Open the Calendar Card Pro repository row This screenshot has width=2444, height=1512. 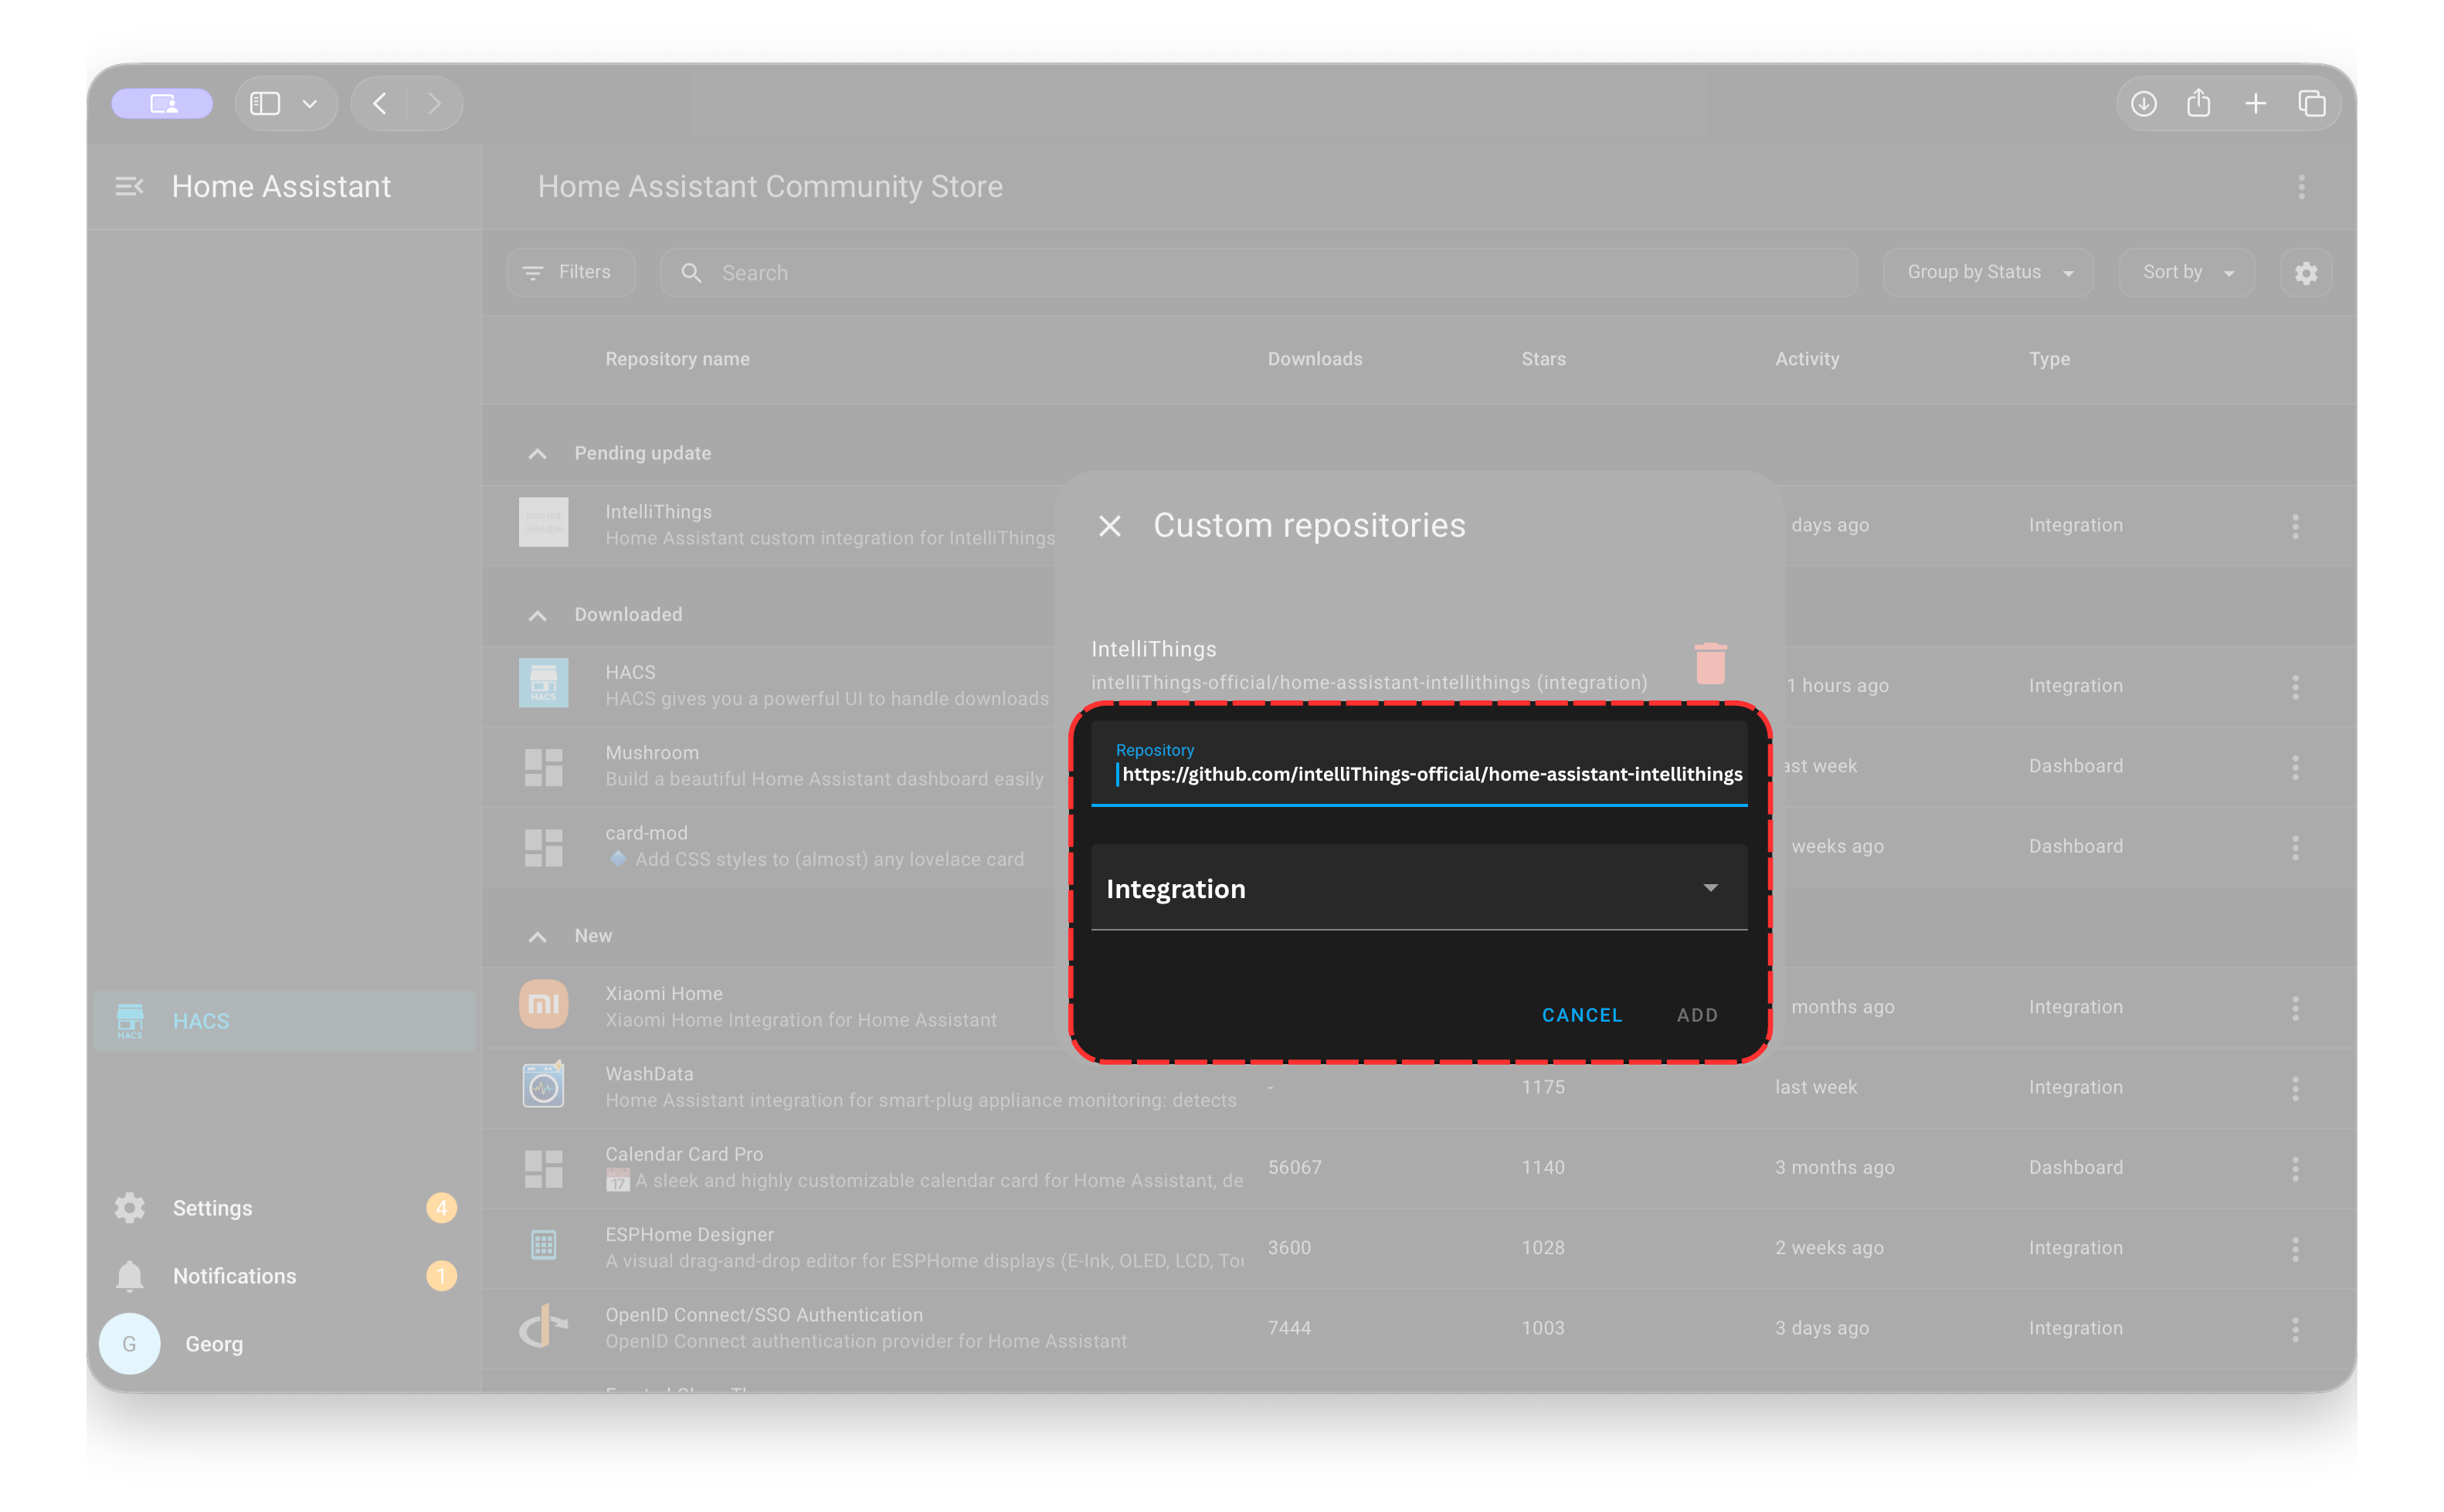pos(1418,1168)
